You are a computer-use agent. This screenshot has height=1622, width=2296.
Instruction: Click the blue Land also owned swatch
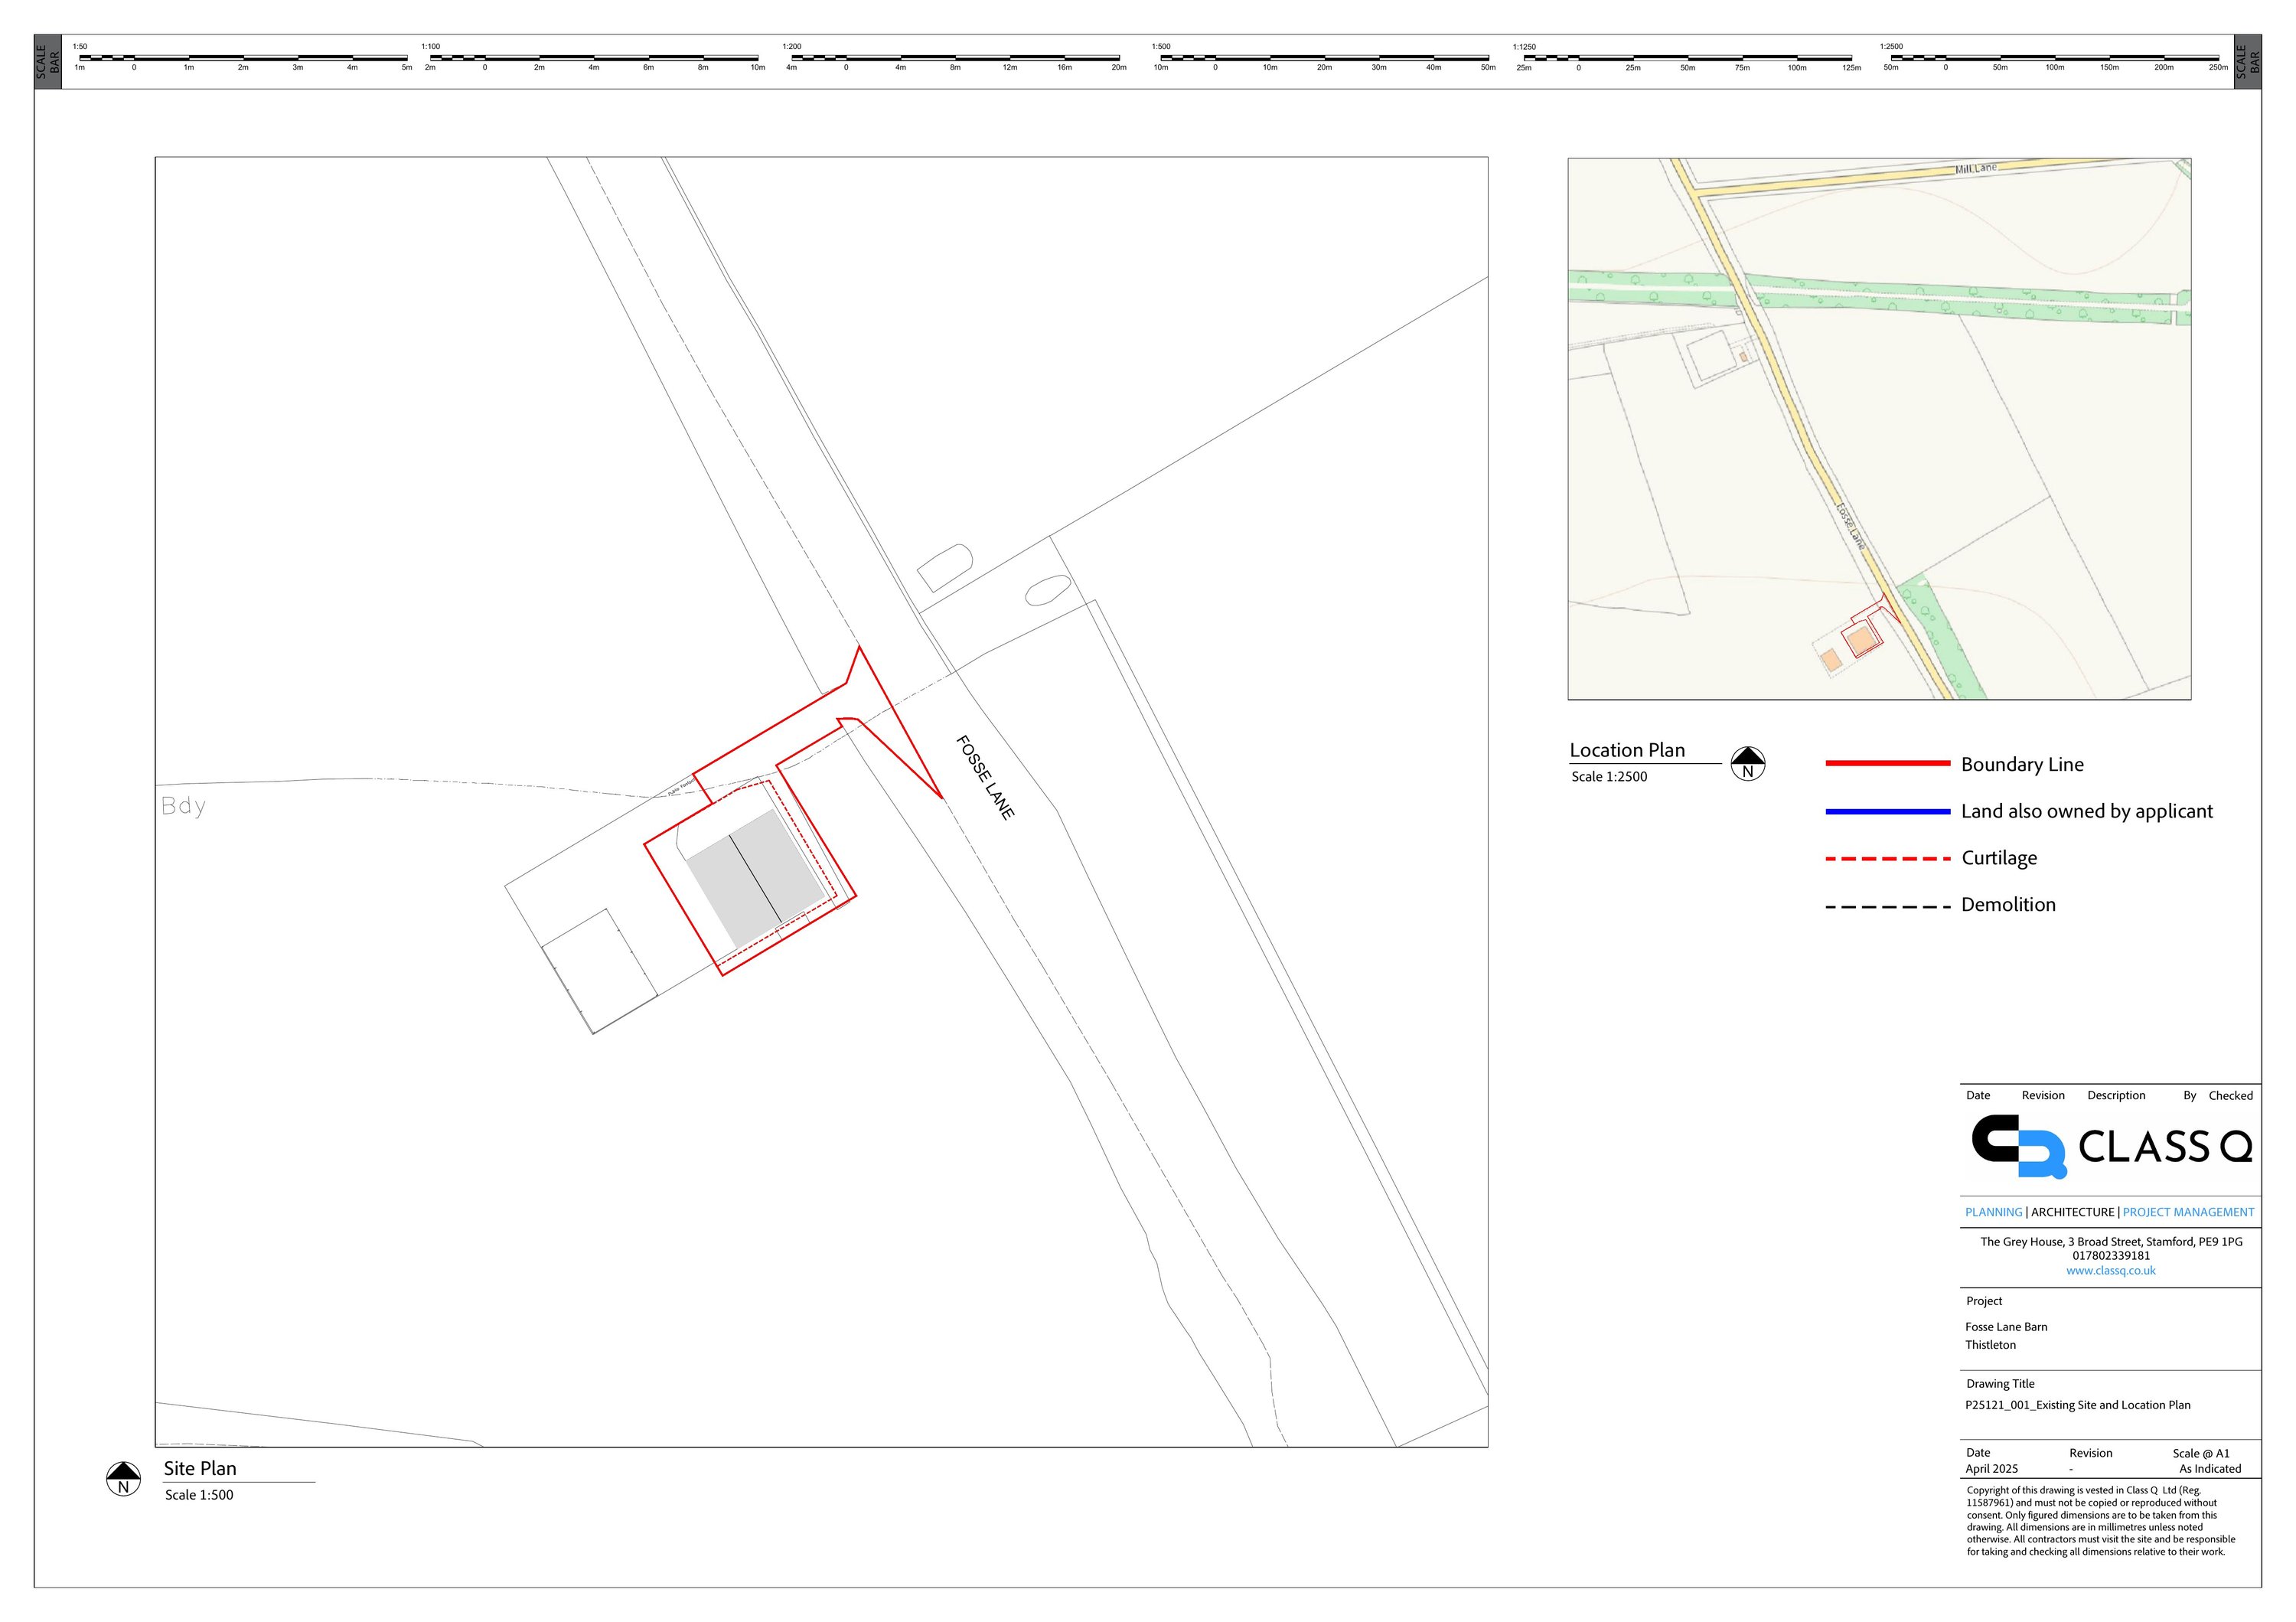(x=1887, y=811)
